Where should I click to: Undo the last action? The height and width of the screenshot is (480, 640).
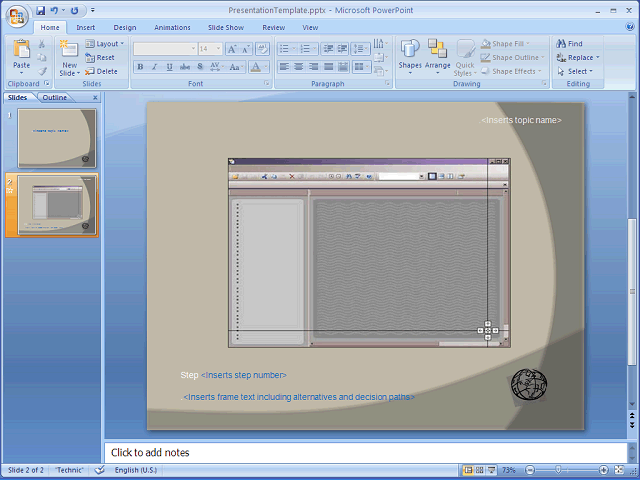tap(54, 11)
